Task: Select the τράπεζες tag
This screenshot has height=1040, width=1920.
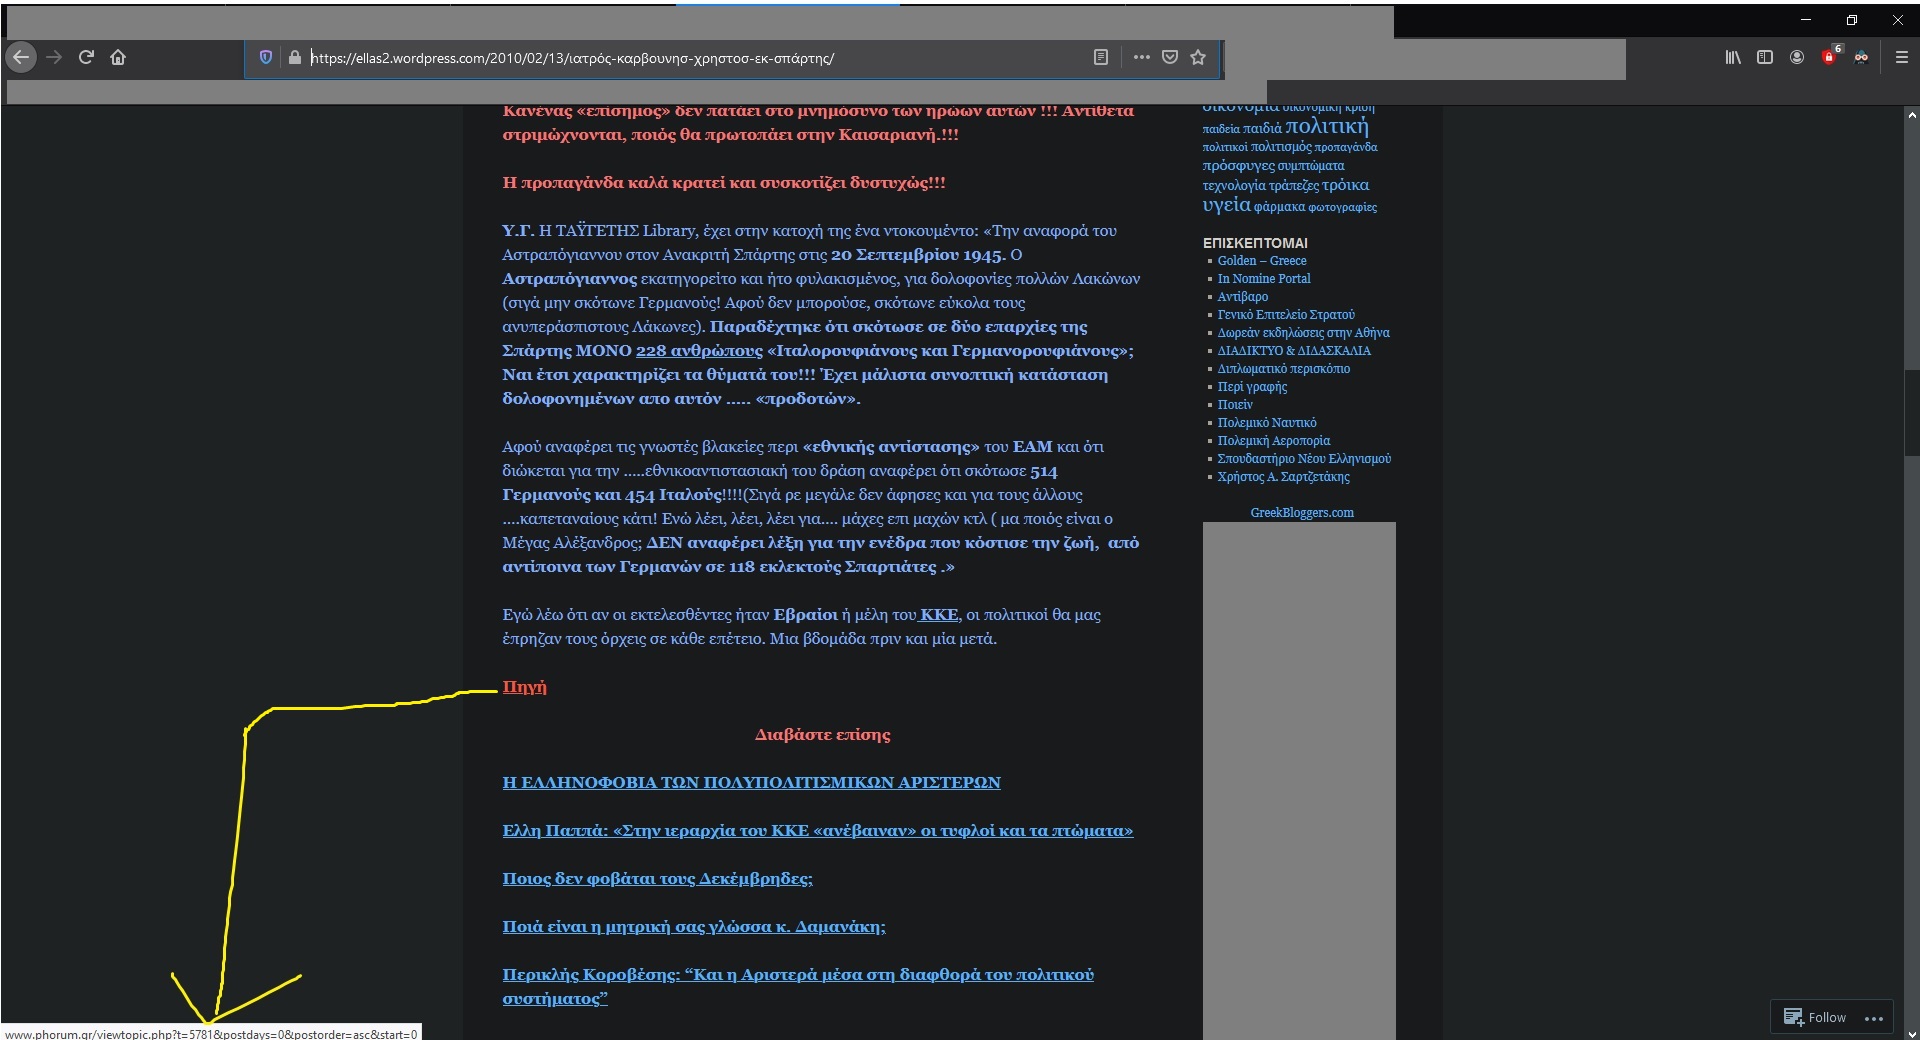Action: click(x=1294, y=186)
